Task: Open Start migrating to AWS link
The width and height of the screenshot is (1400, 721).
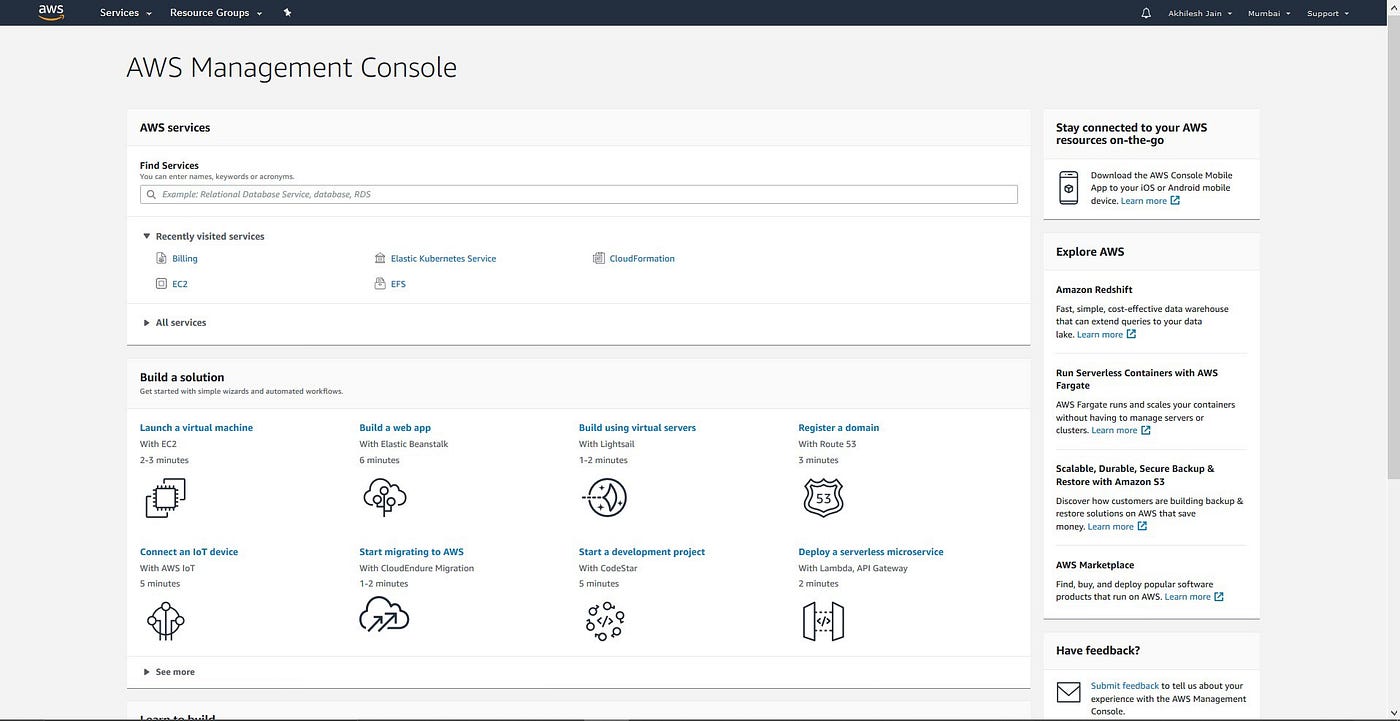Action: tap(411, 552)
